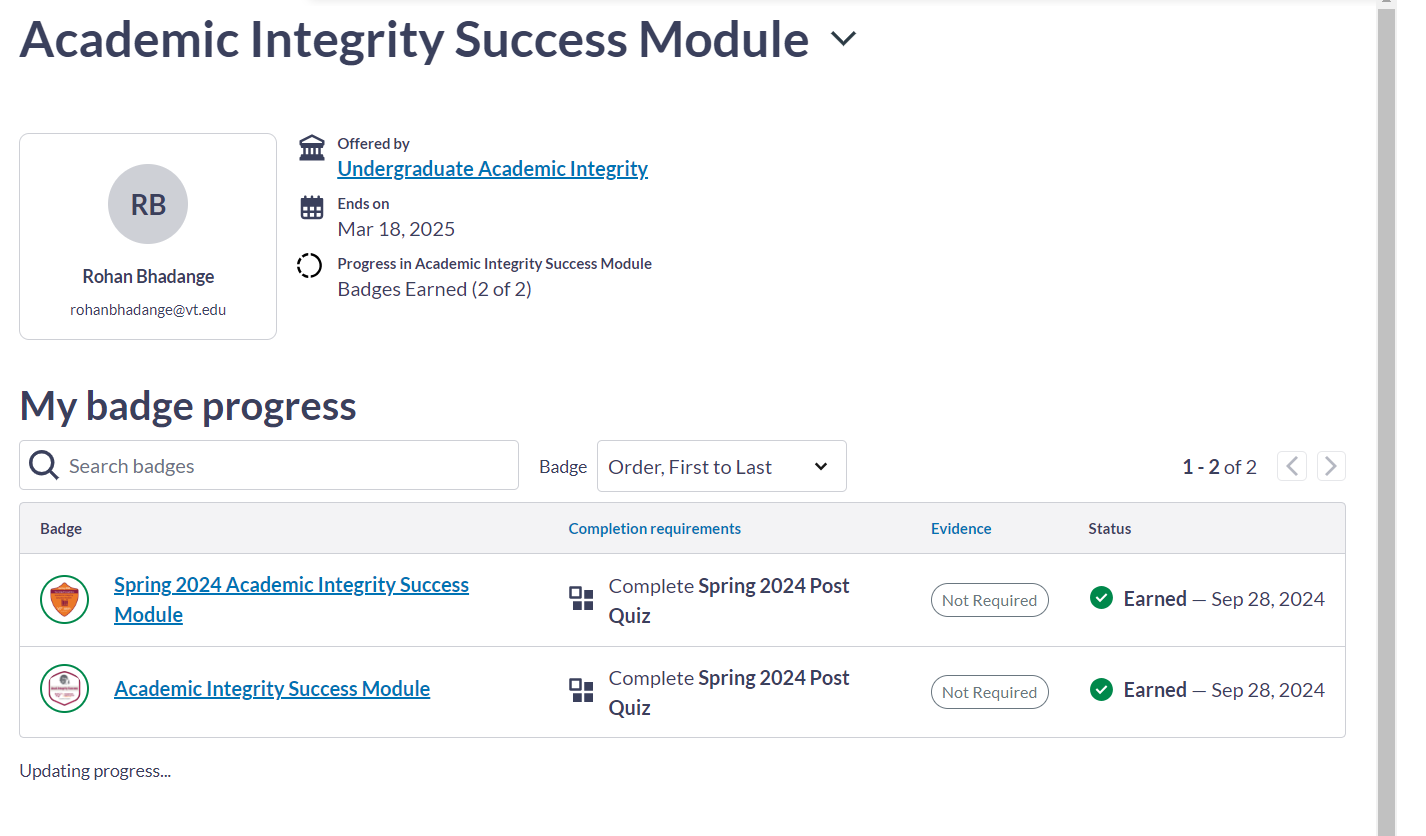Click the vertical scrollbar on the right

point(1386,400)
